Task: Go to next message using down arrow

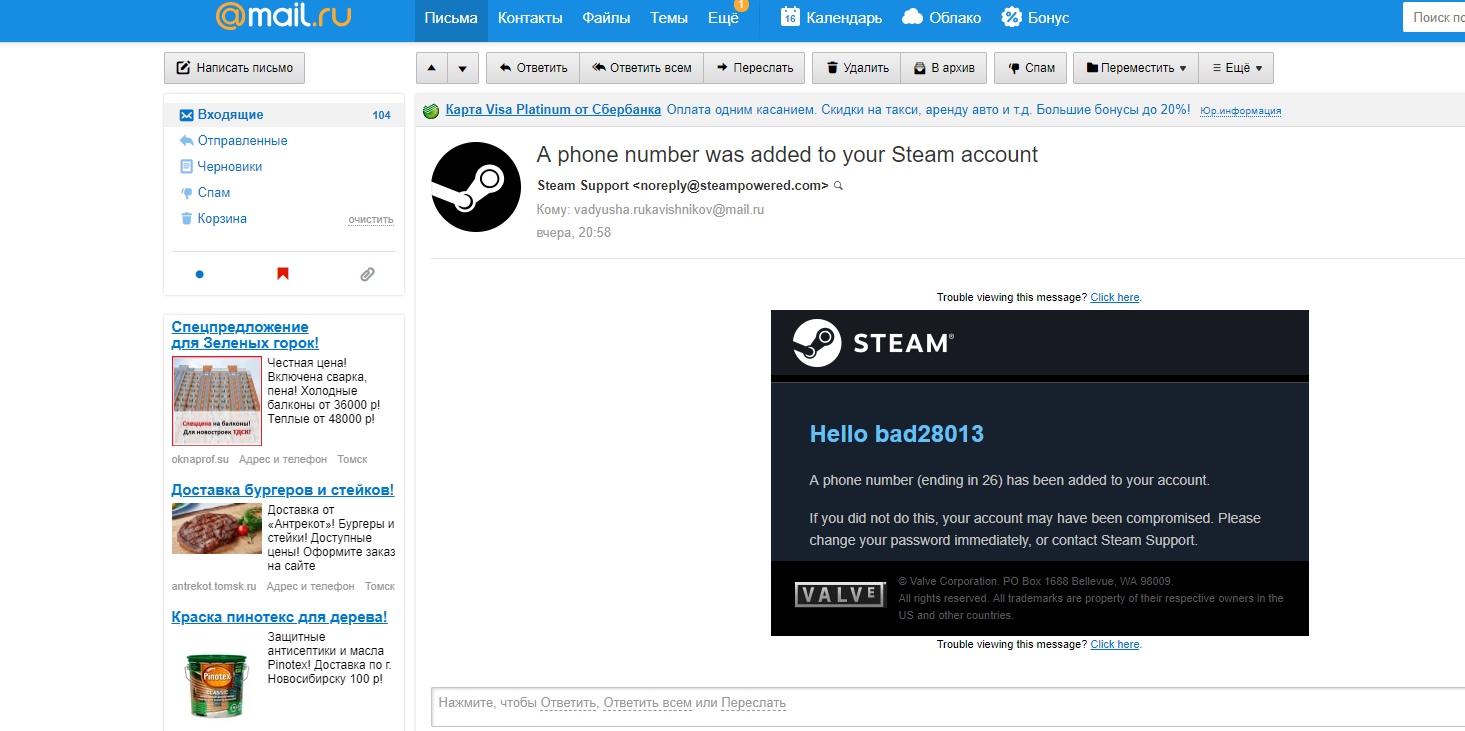Action: 462,68
